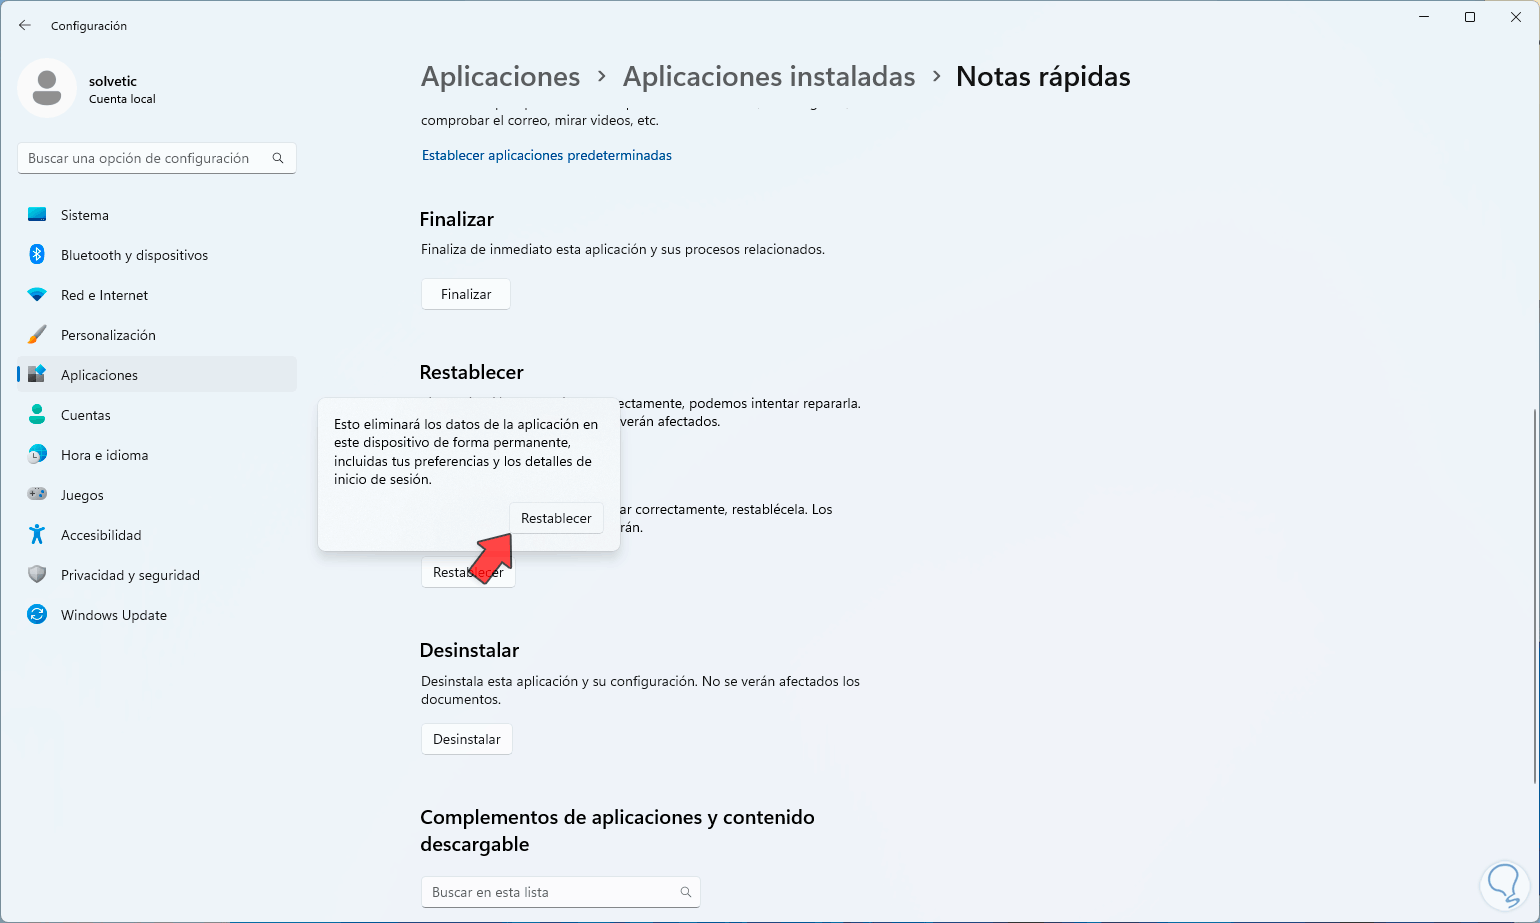Maximize the Configuración window
The width and height of the screenshot is (1540, 923).
click(x=1470, y=17)
